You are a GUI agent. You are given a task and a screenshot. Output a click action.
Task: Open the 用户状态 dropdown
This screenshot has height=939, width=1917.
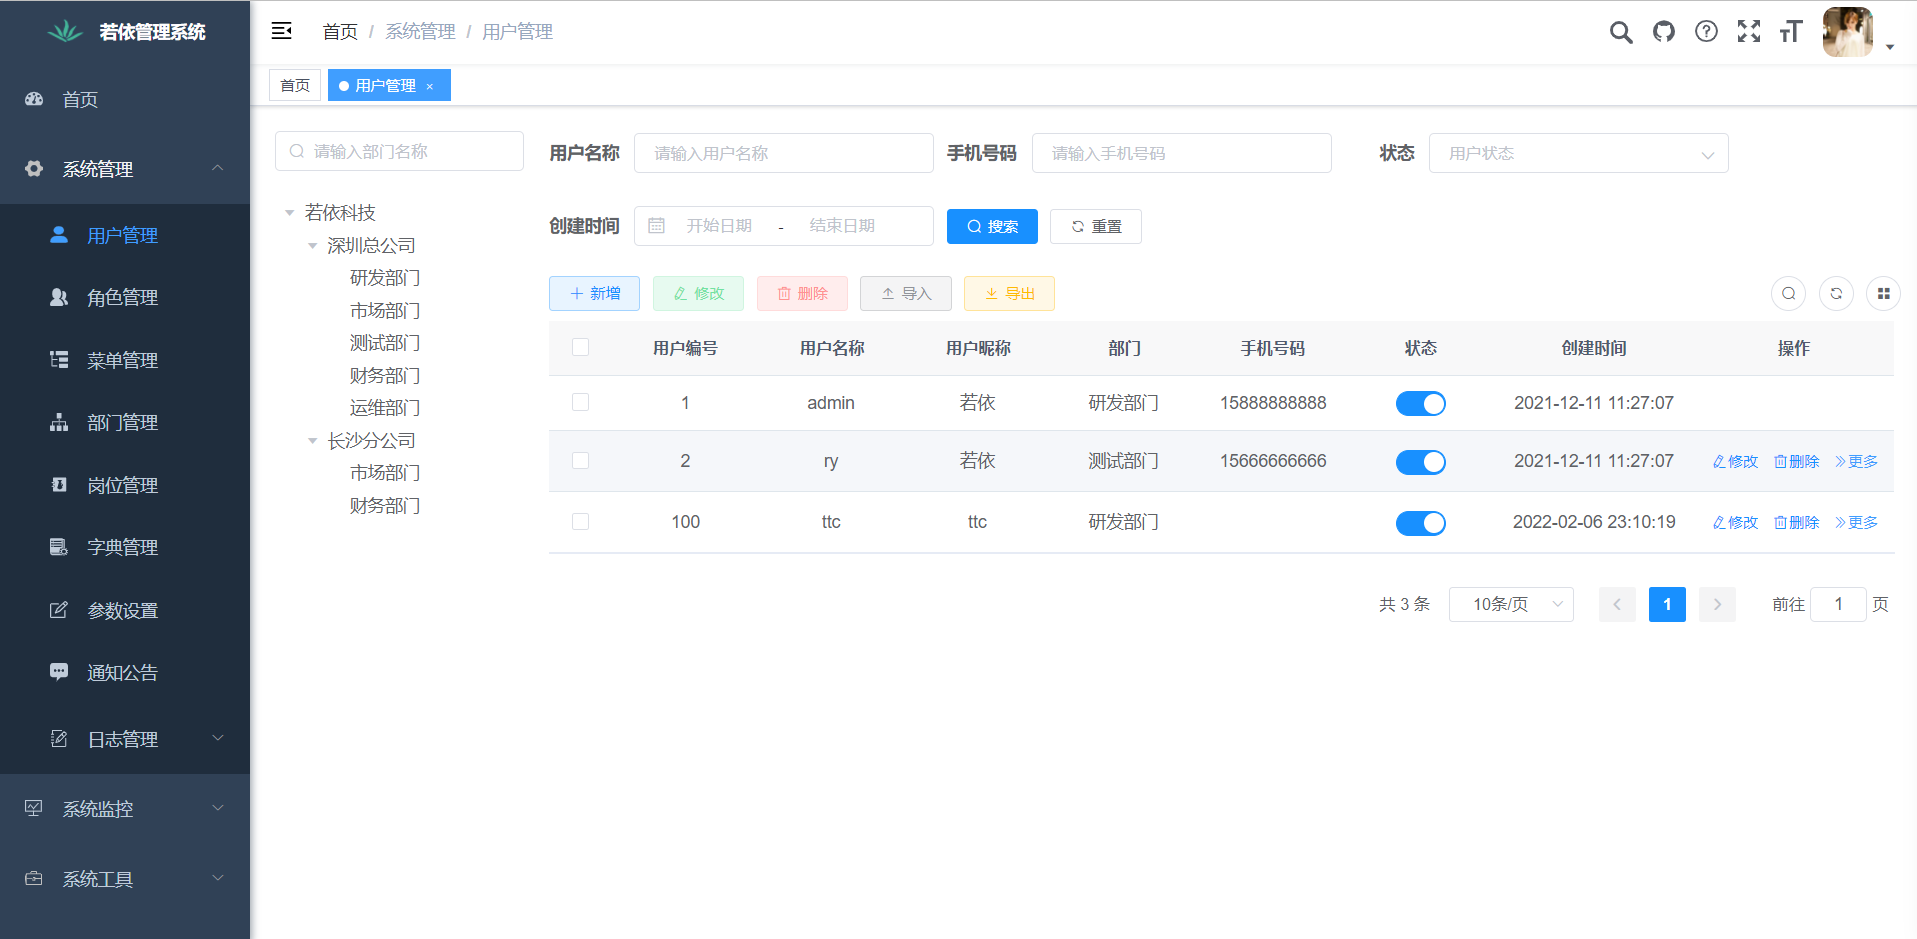(1578, 153)
